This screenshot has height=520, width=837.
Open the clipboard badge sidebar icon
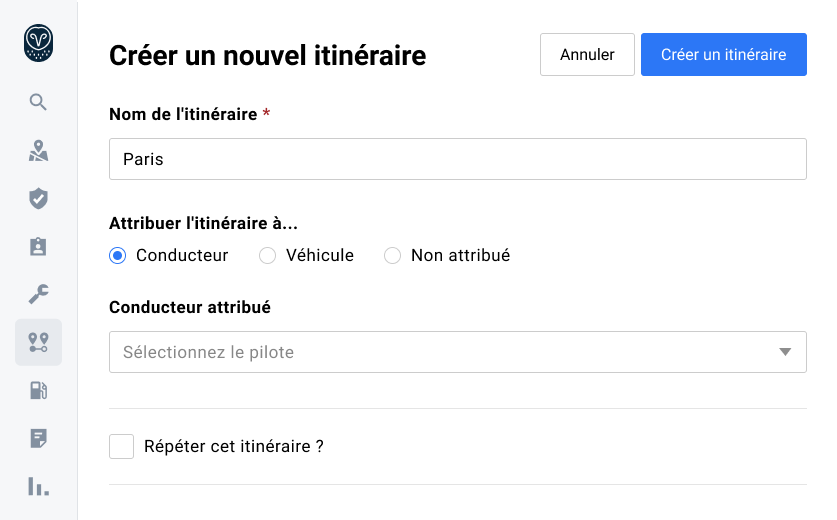click(38, 247)
